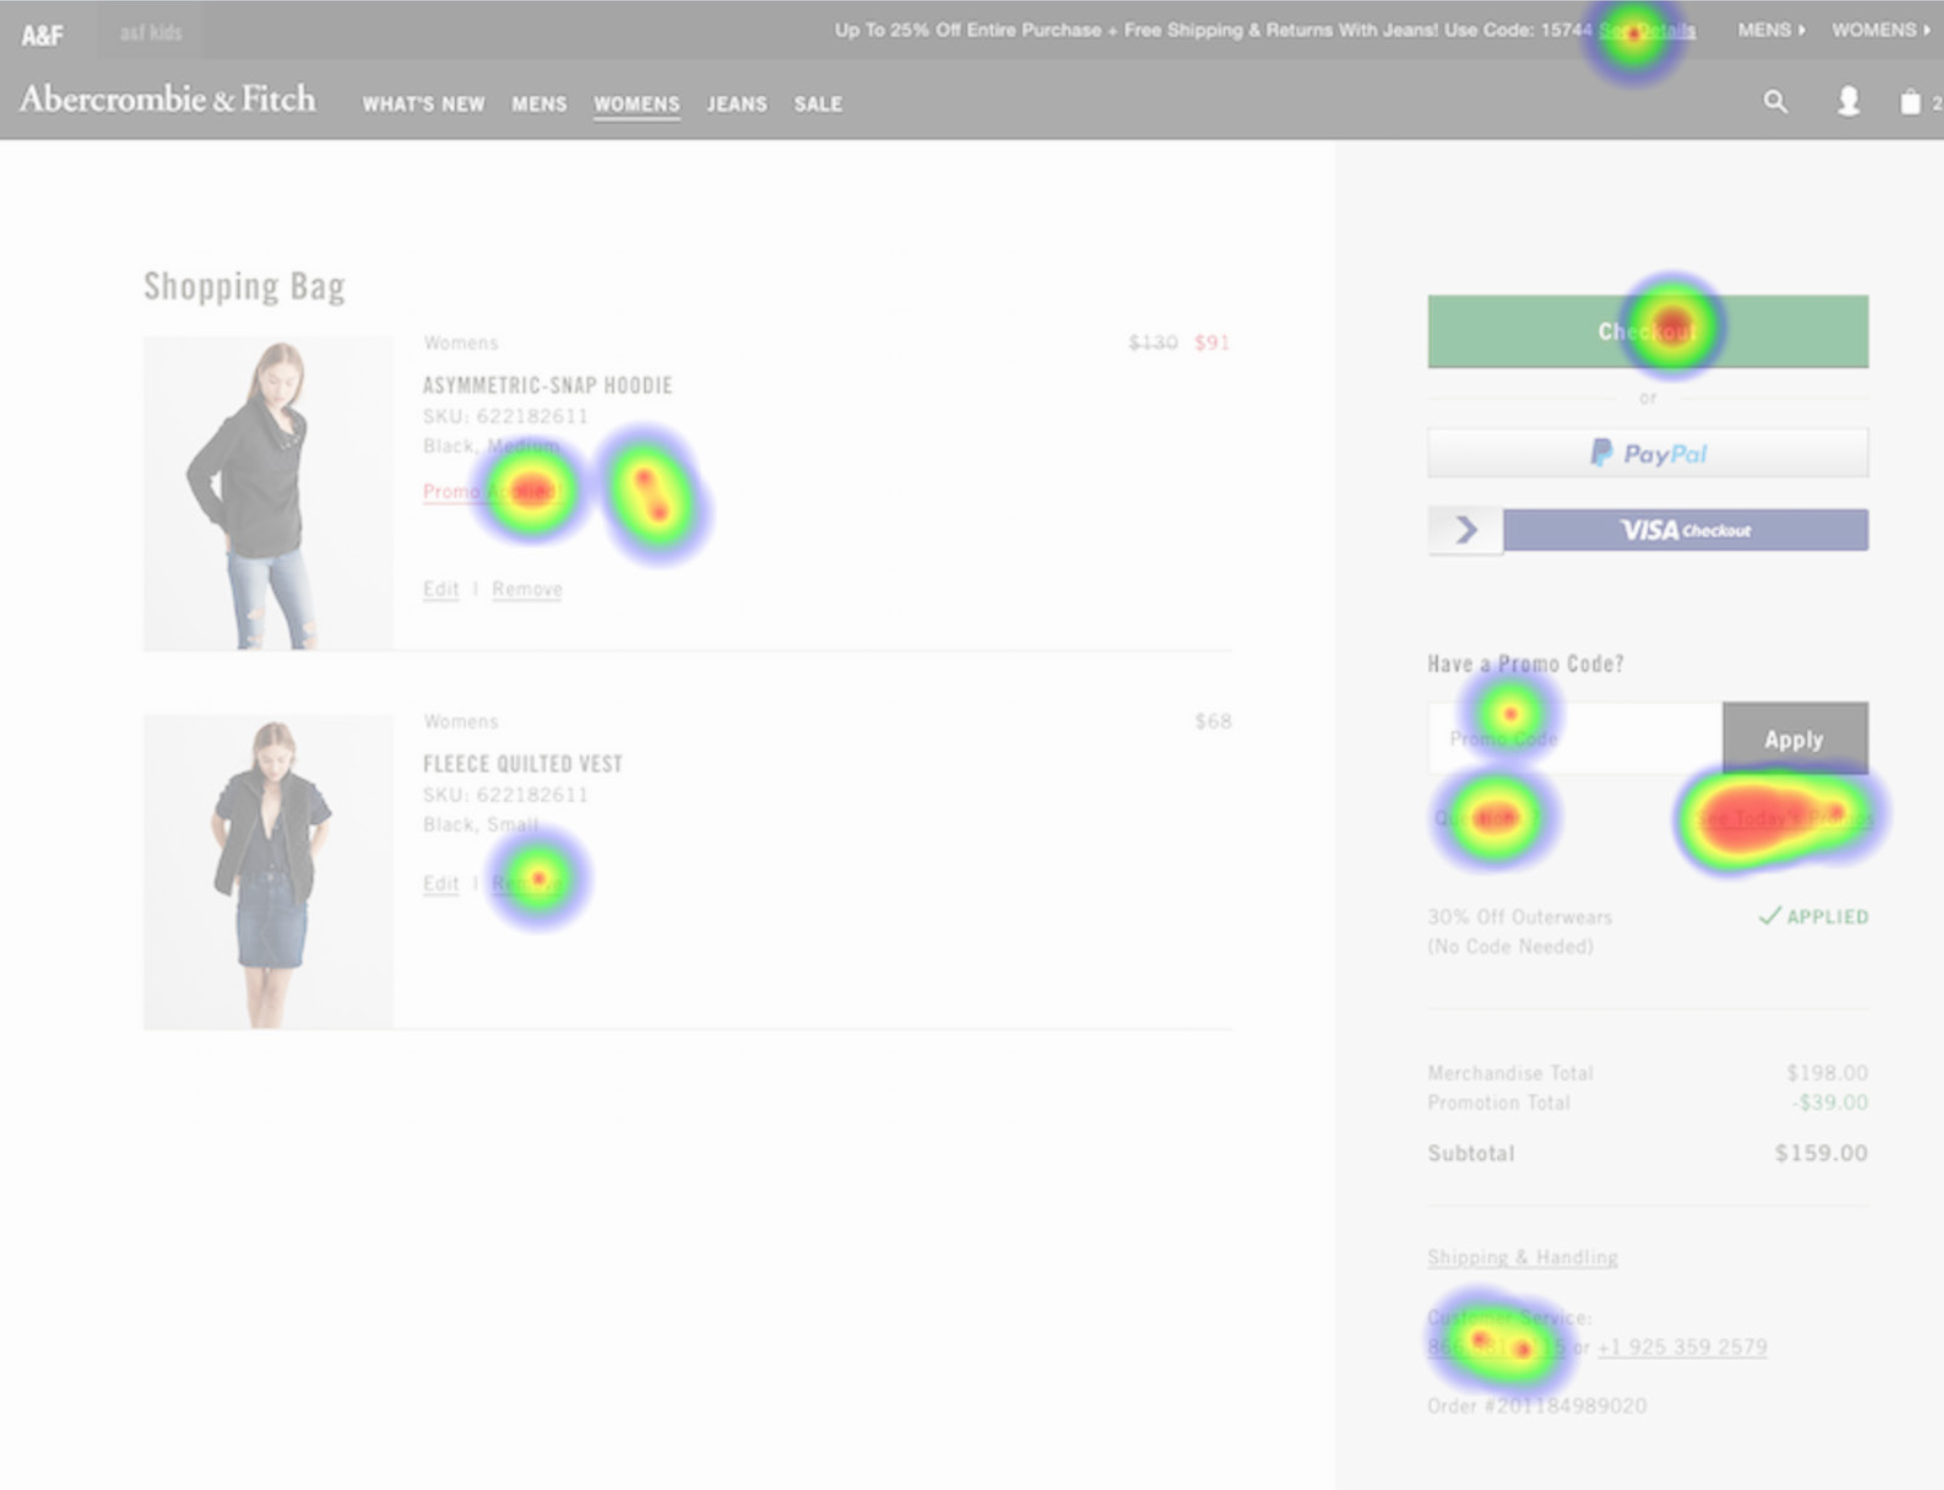The image size is (1944, 1490).
Task: Click the green Checkout button
Action: click(1648, 331)
